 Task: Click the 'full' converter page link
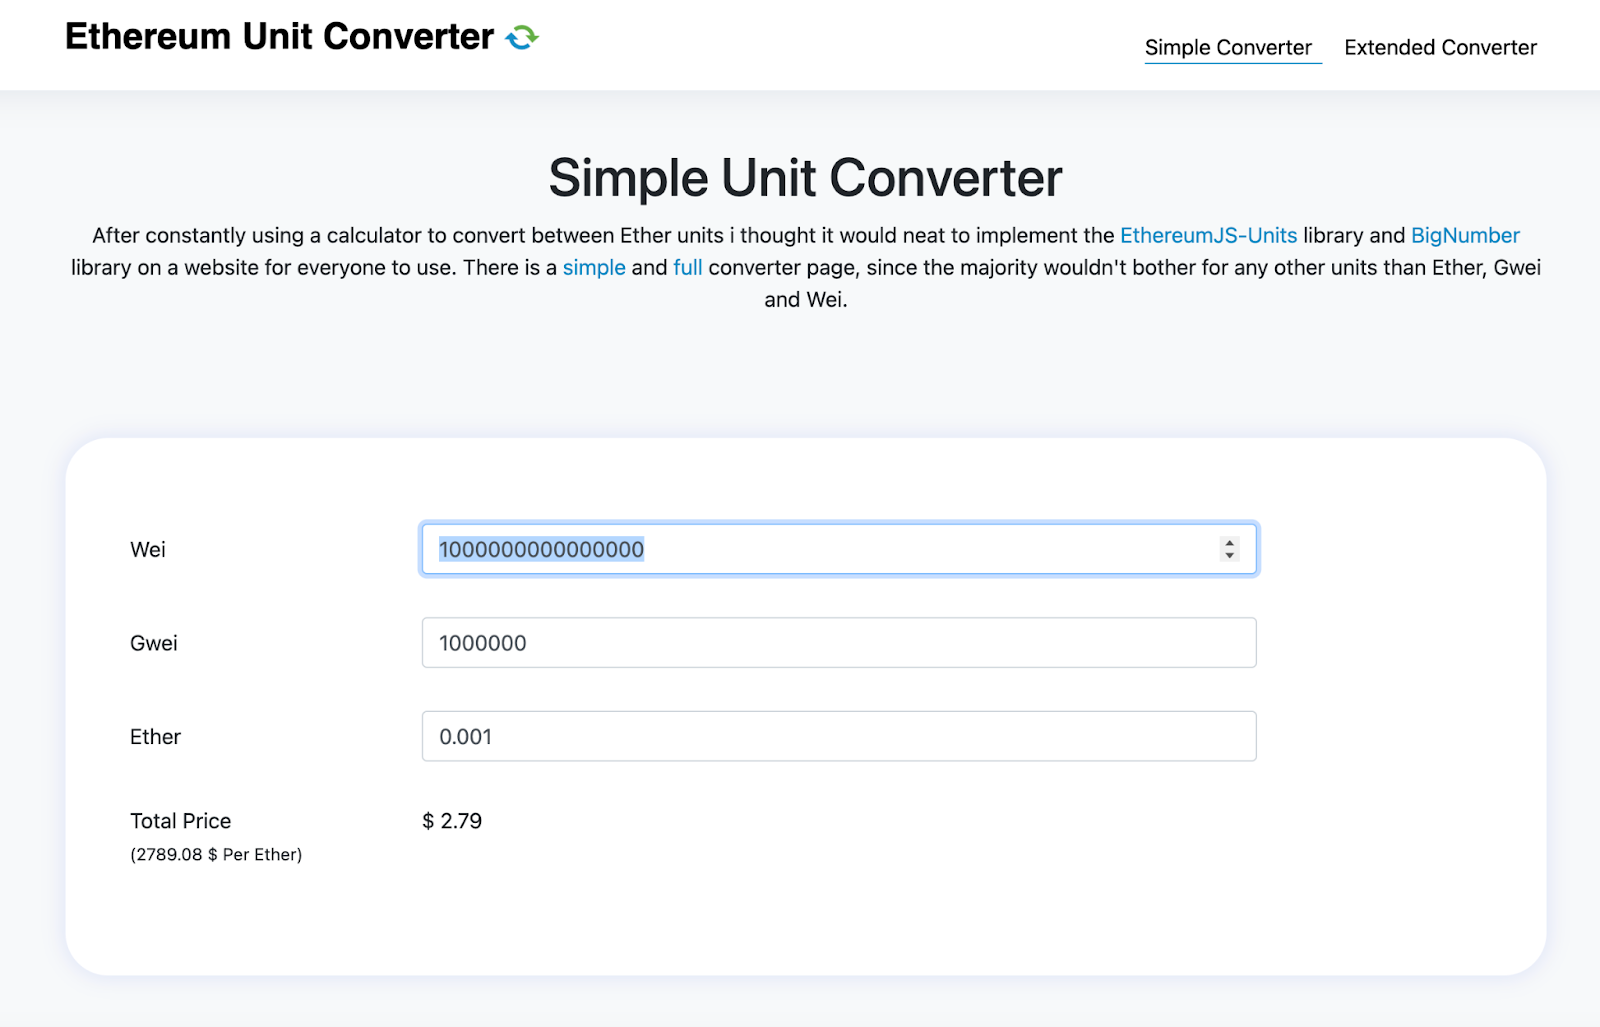[x=687, y=267]
